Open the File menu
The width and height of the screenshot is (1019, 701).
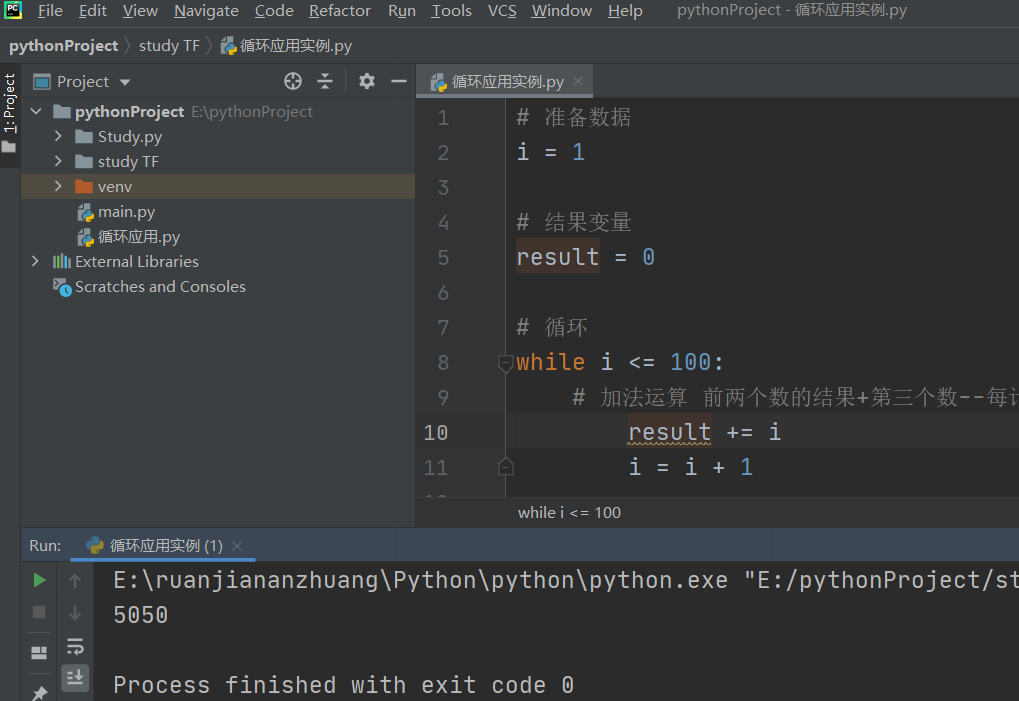point(50,10)
